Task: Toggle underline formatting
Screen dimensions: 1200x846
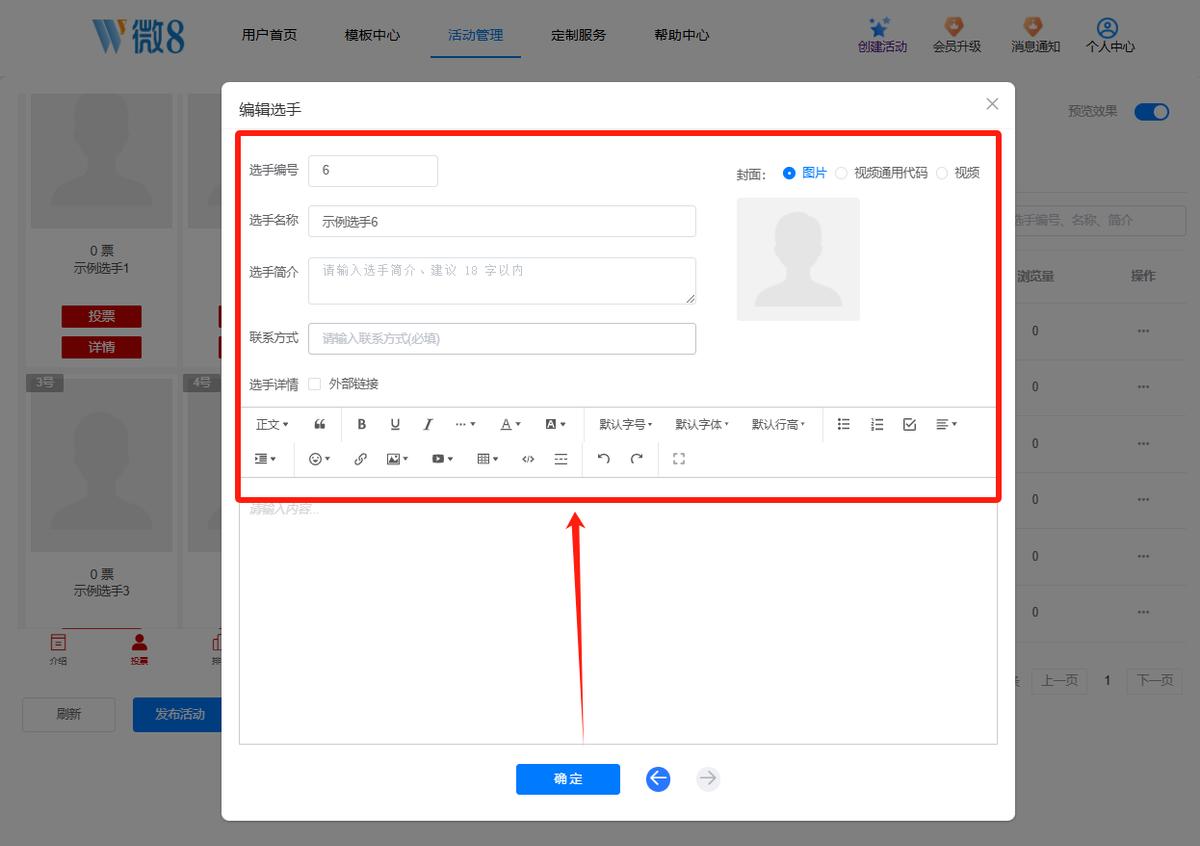Action: (395, 424)
